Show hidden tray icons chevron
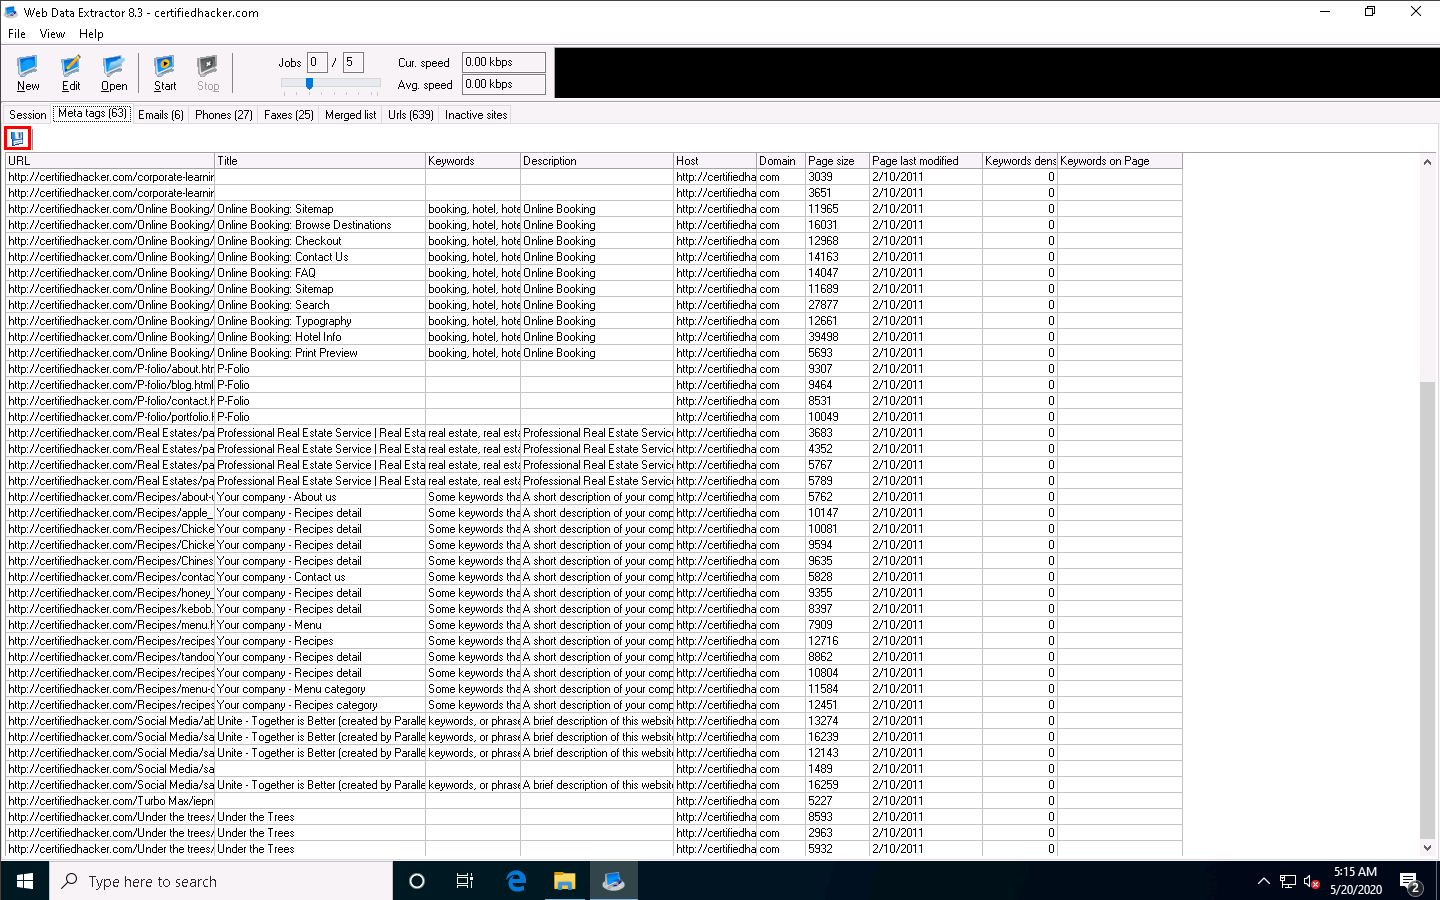This screenshot has width=1440, height=900. click(1264, 882)
